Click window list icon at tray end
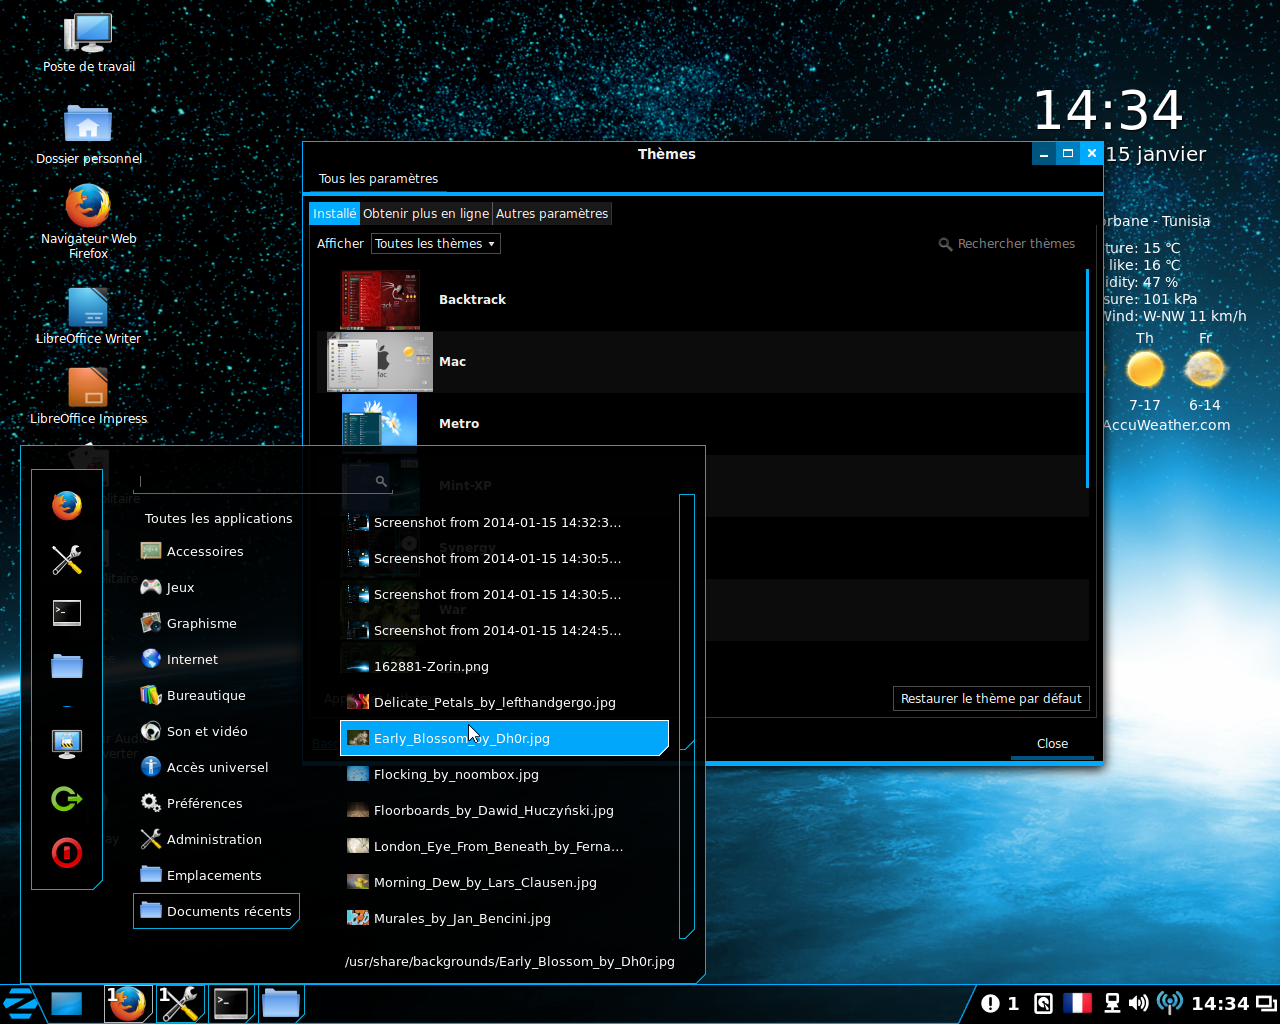The height and width of the screenshot is (1024, 1280). 1266,1004
